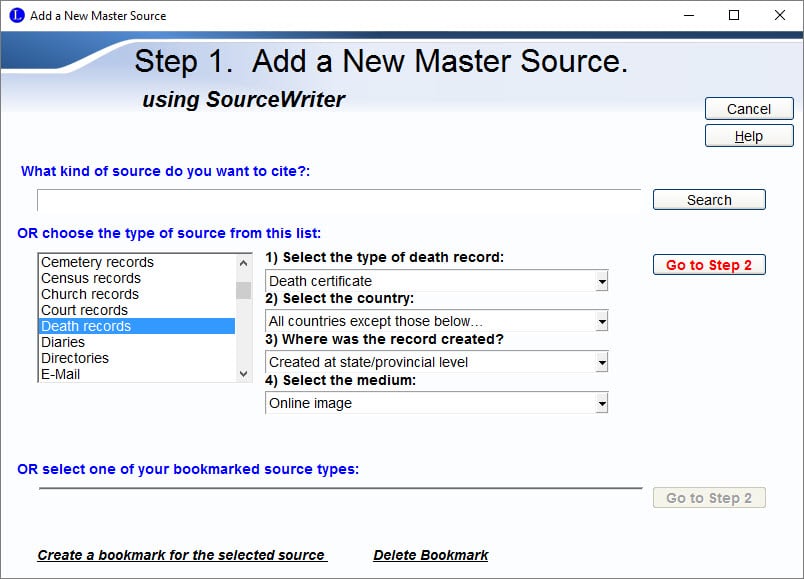Viewport: 804px width, 579px height.
Task: Click the Legacy app icon in title bar
Action: pyautogui.click(x=17, y=15)
